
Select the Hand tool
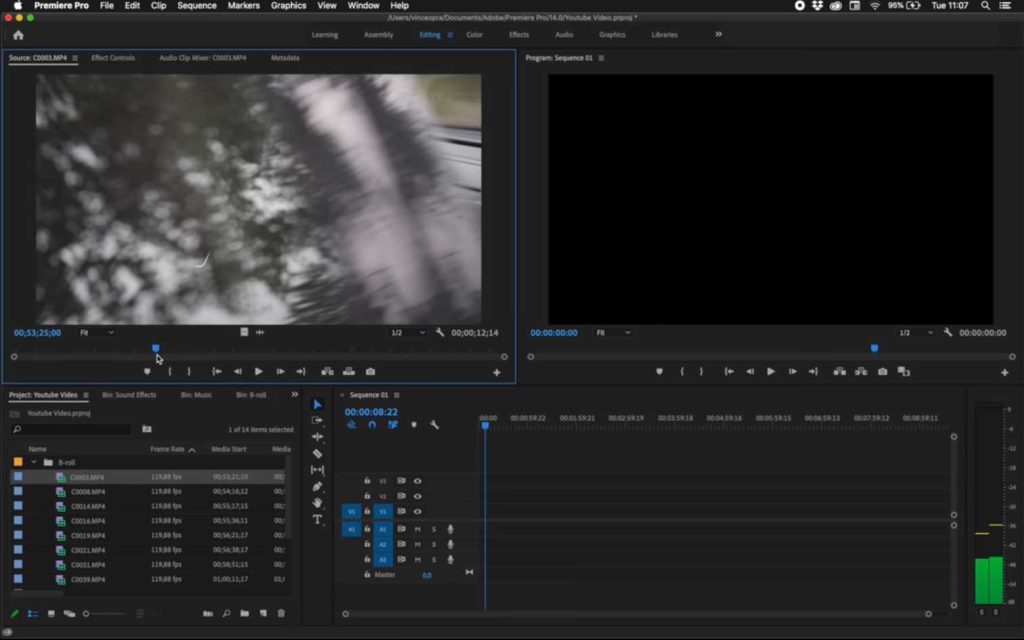(317, 502)
